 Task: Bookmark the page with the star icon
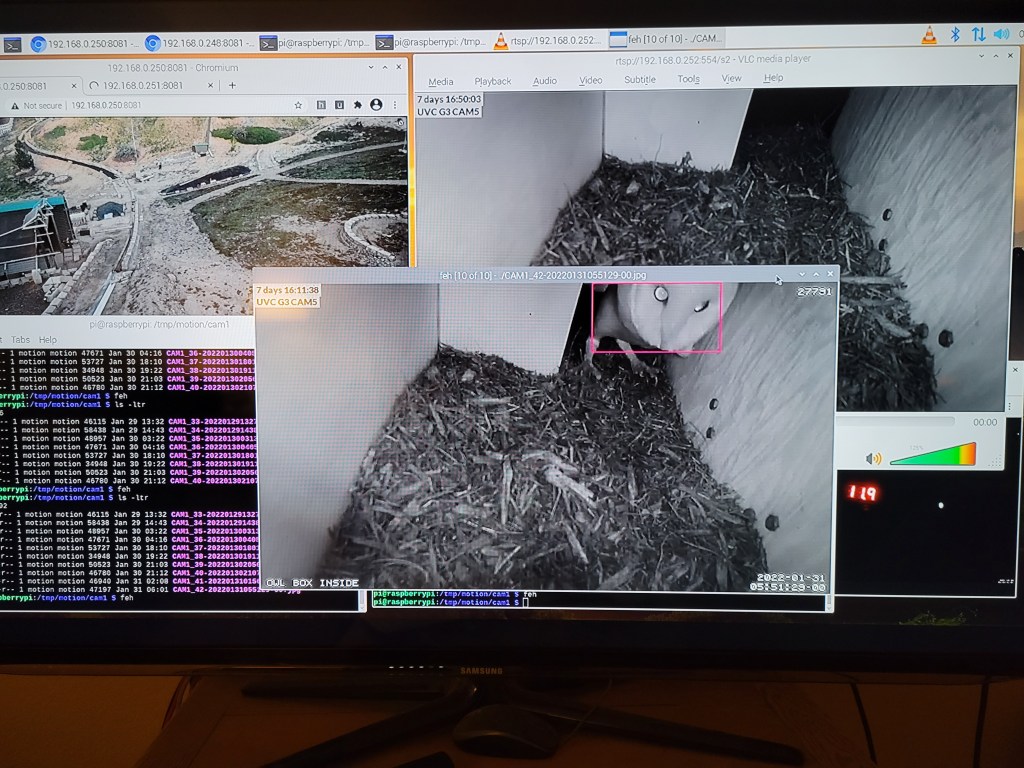298,105
